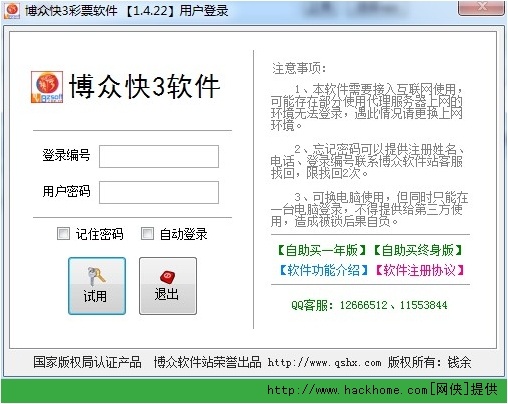The width and height of the screenshot is (508, 404).
Task: Focus the 登录编号 input field
Action: pyautogui.click(x=159, y=156)
